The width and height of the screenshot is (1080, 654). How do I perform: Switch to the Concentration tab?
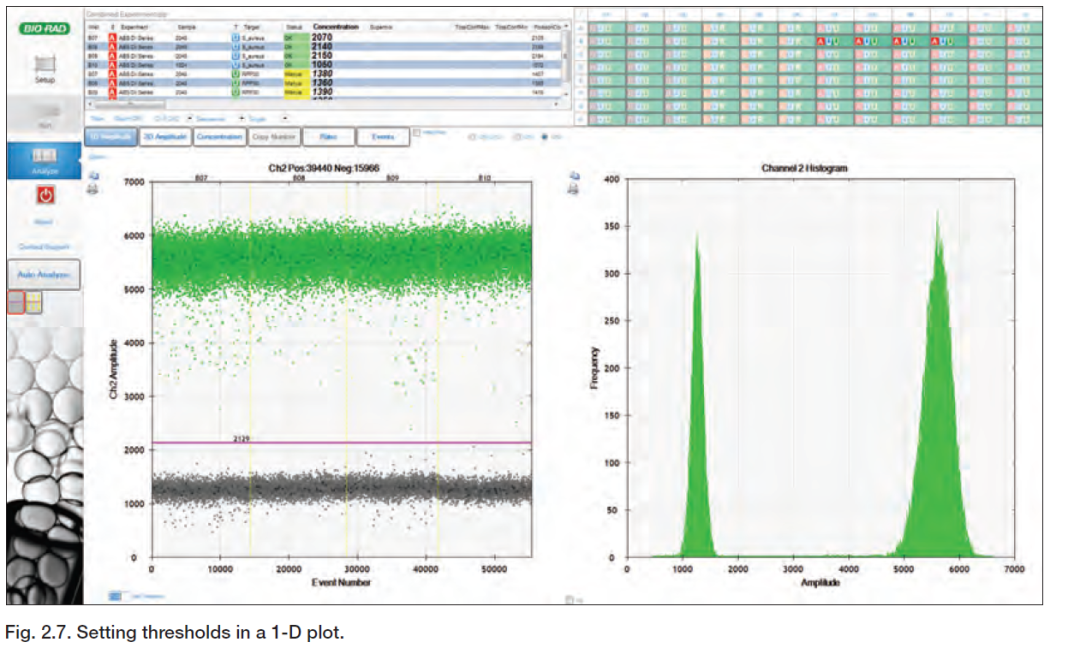218,137
